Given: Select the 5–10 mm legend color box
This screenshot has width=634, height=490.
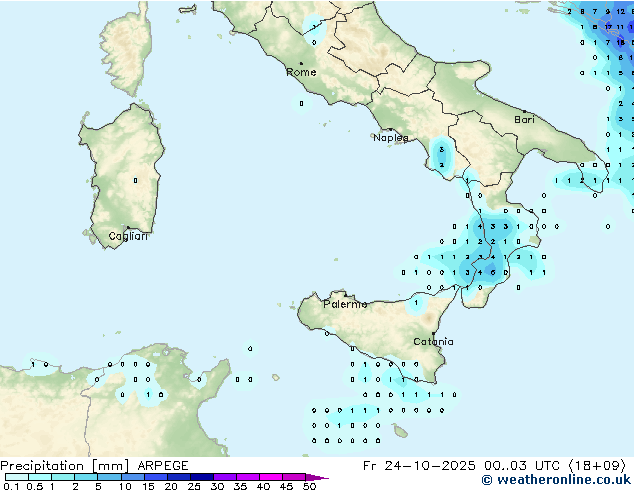Looking at the screenshot, I should point(109,477).
